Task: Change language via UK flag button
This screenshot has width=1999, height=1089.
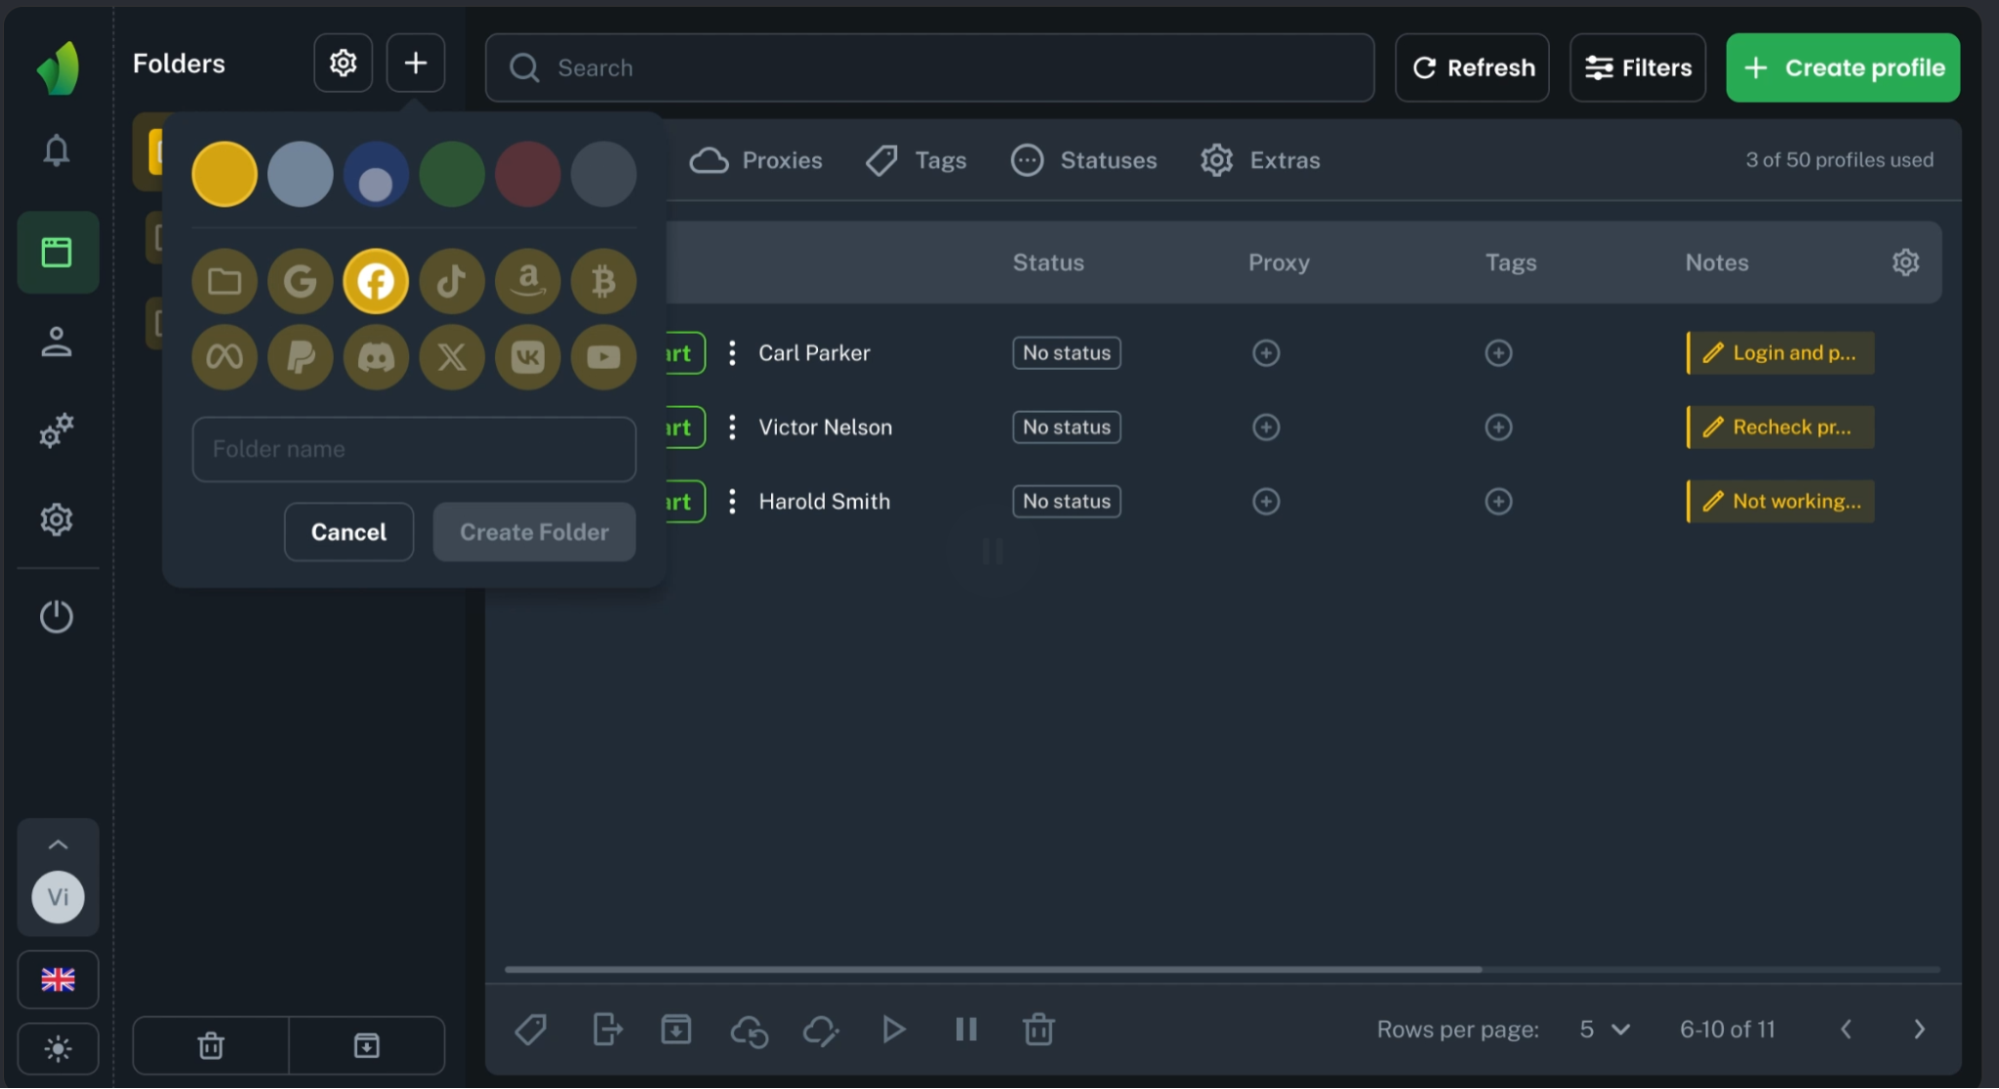Action: [58, 980]
